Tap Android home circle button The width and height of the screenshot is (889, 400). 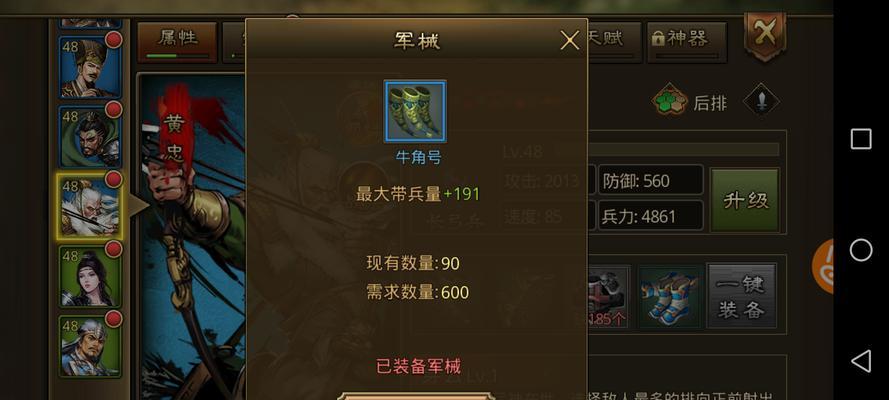[x=861, y=250]
